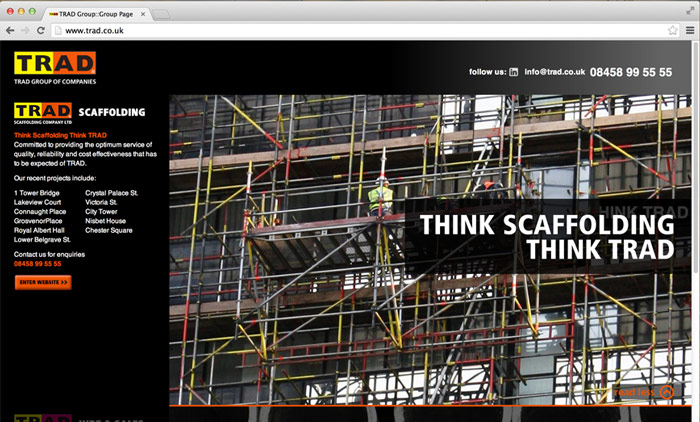The width and height of the screenshot is (700, 422).
Task: Click the browser forward arrow
Action: pyautogui.click(x=25, y=30)
